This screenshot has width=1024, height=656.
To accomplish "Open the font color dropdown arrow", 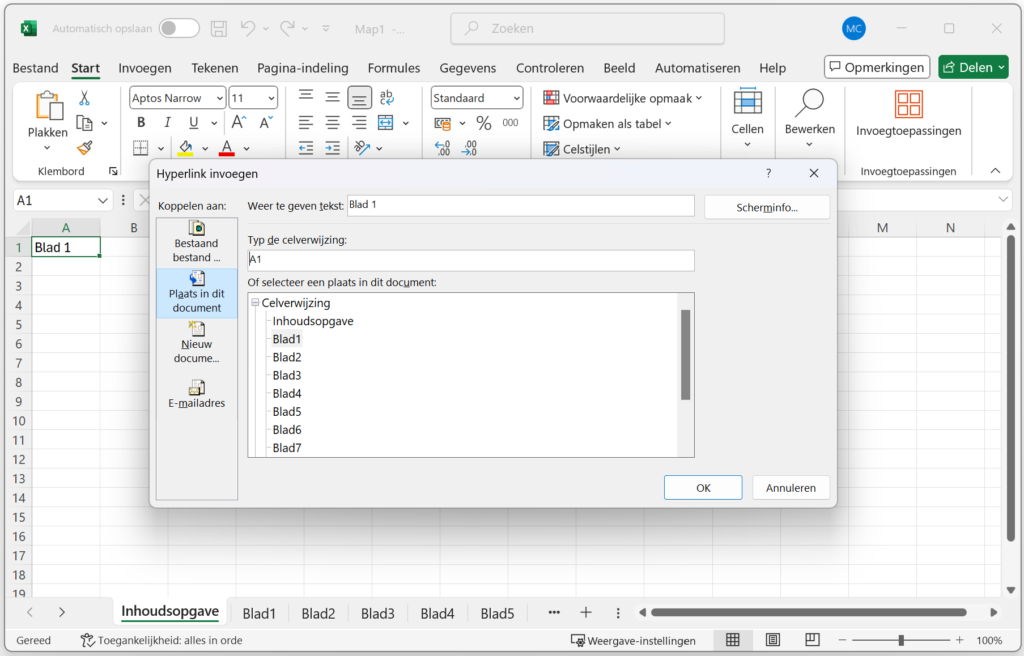I will [246, 149].
